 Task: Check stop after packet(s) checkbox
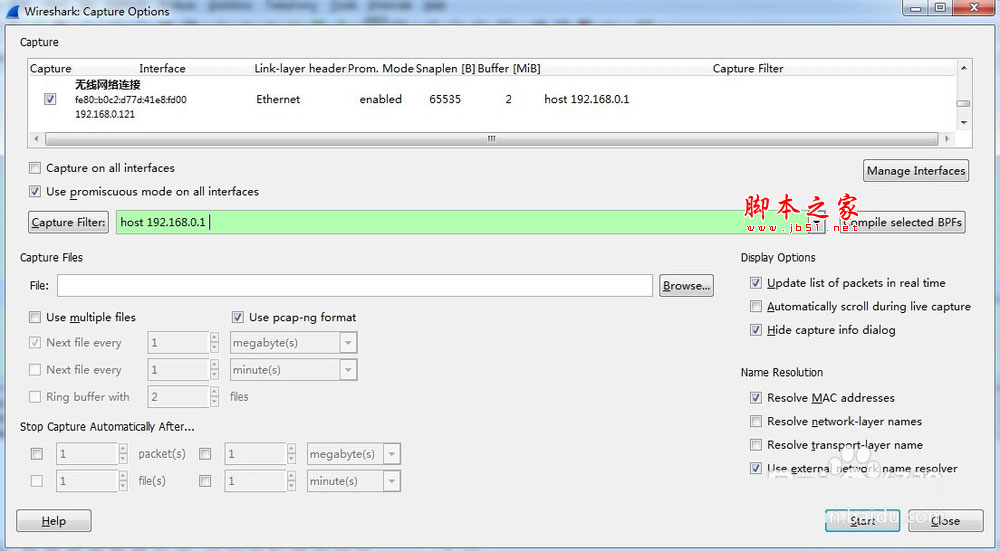click(x=37, y=454)
